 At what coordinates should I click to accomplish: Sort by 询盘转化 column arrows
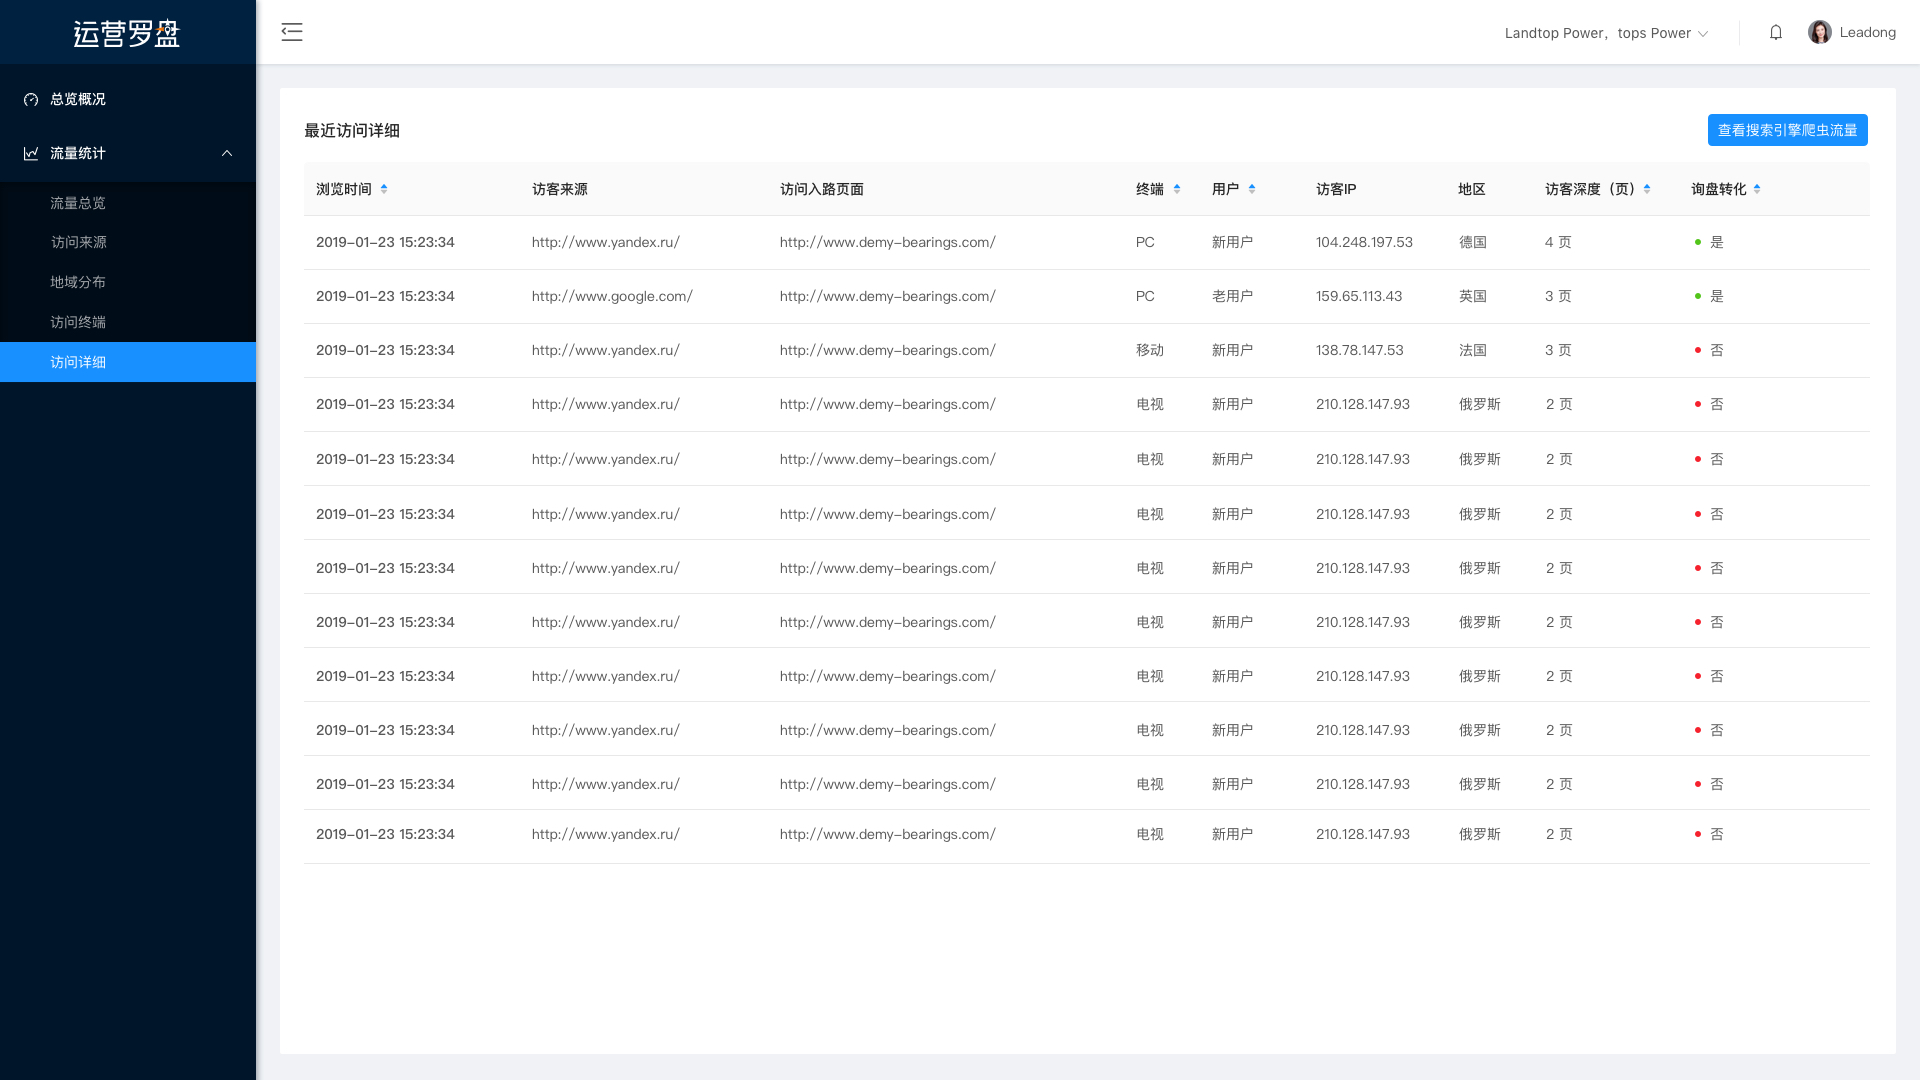coord(1757,189)
